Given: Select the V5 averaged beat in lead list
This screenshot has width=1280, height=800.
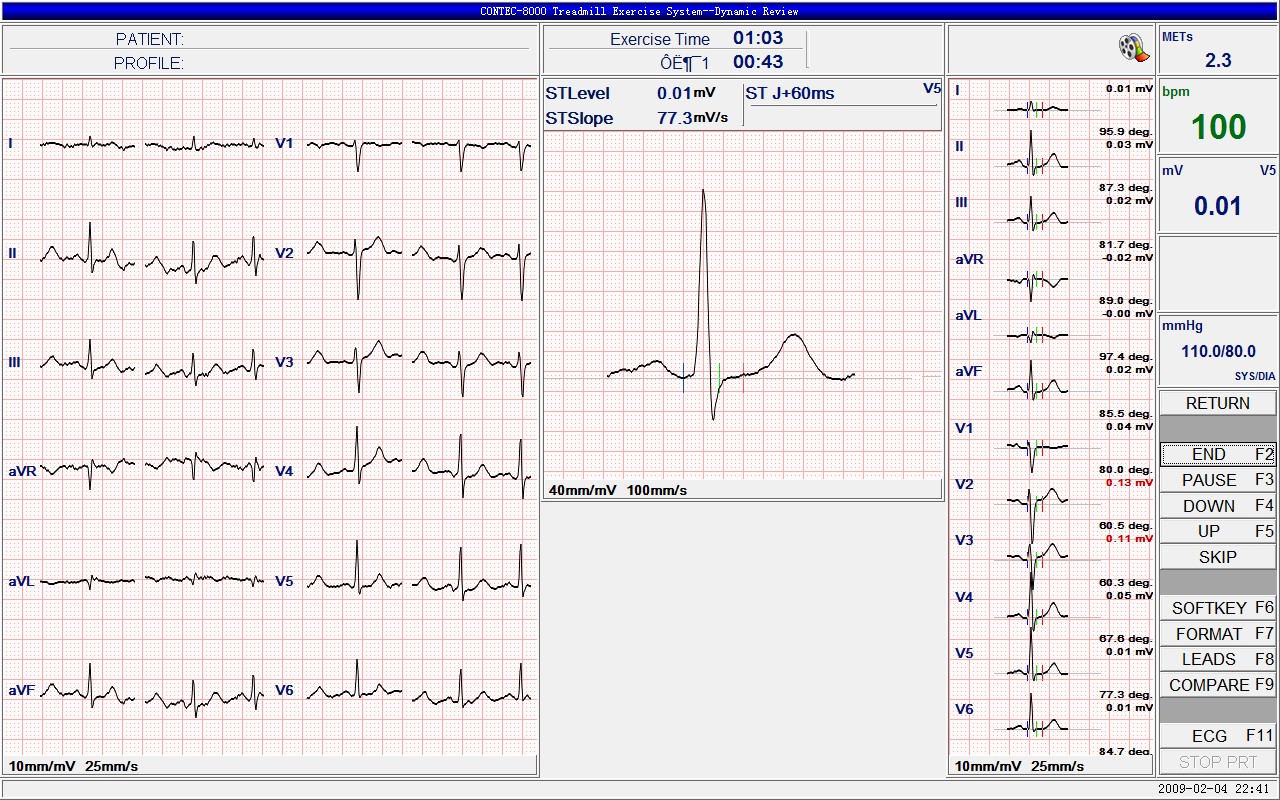Looking at the screenshot, I should coord(1035,665).
